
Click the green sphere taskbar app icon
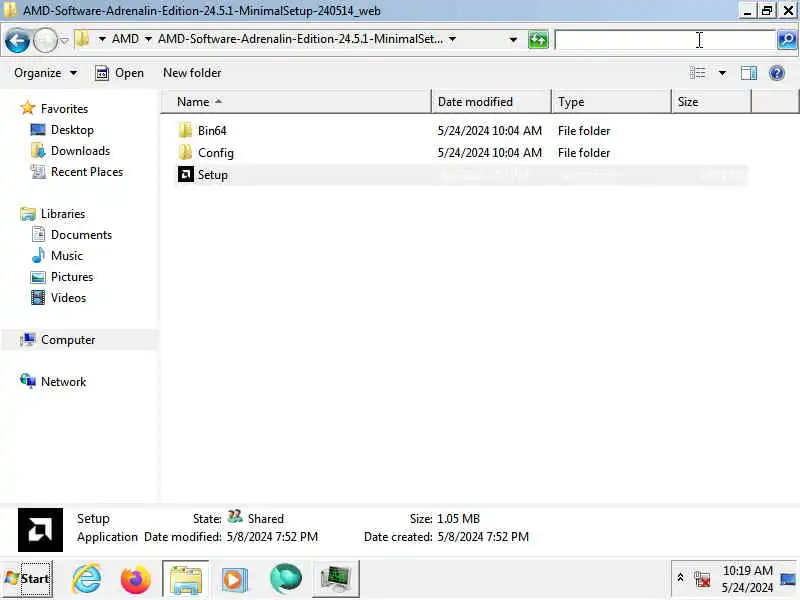286,579
